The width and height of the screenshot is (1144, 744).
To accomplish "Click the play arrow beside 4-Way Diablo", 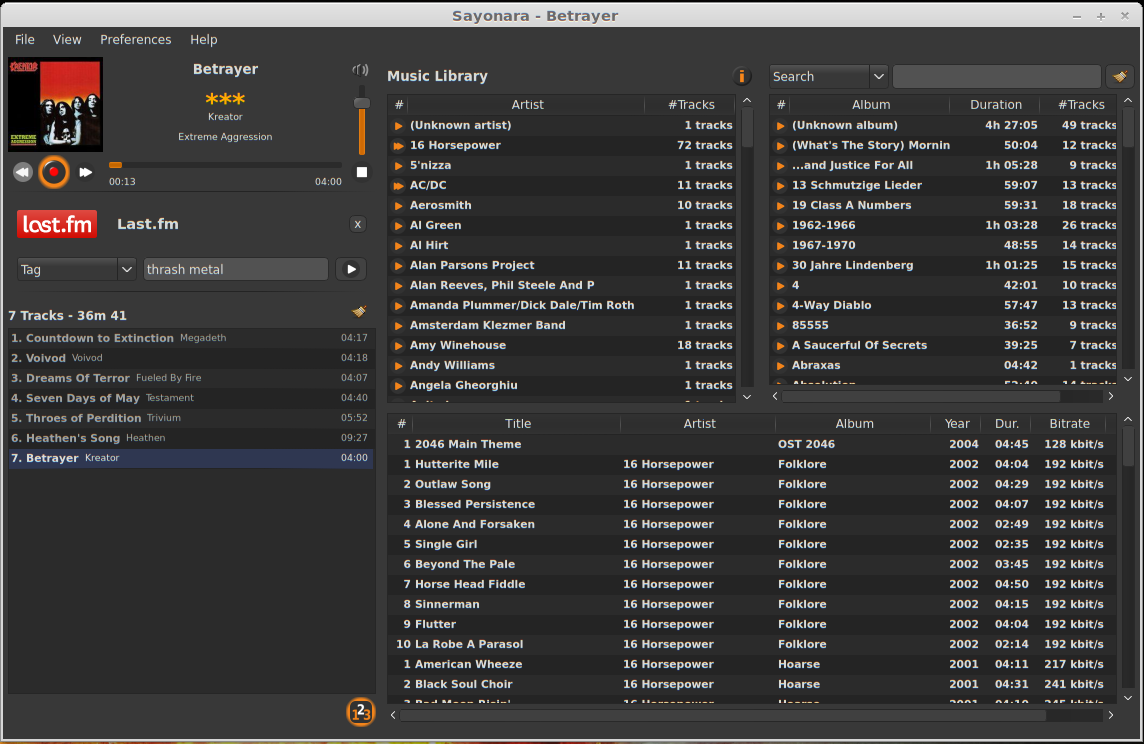I will point(781,306).
